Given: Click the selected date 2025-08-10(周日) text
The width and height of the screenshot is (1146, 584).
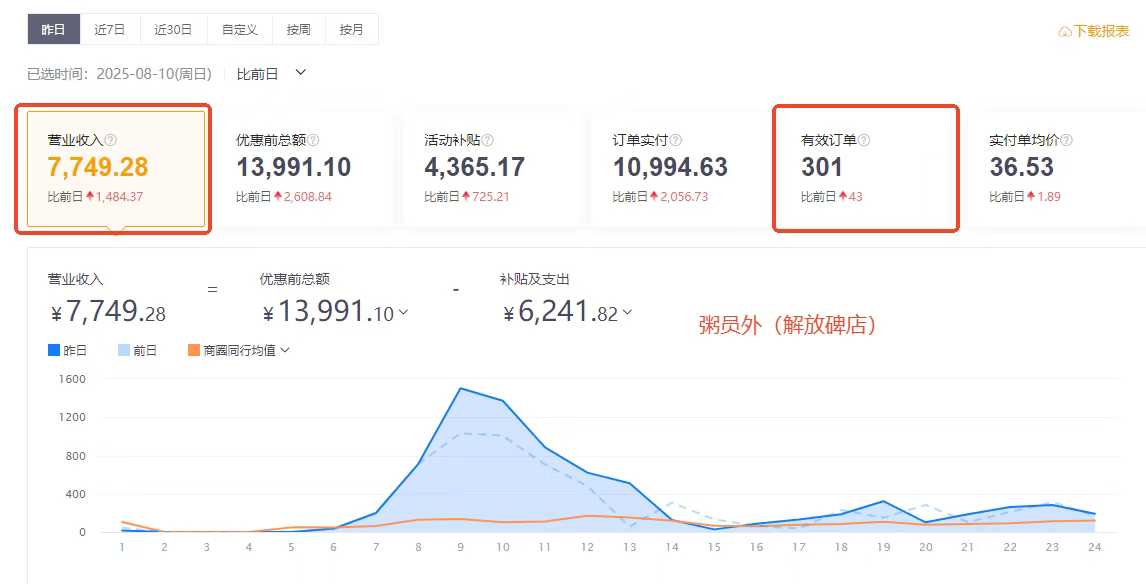Looking at the screenshot, I should pos(153,74).
